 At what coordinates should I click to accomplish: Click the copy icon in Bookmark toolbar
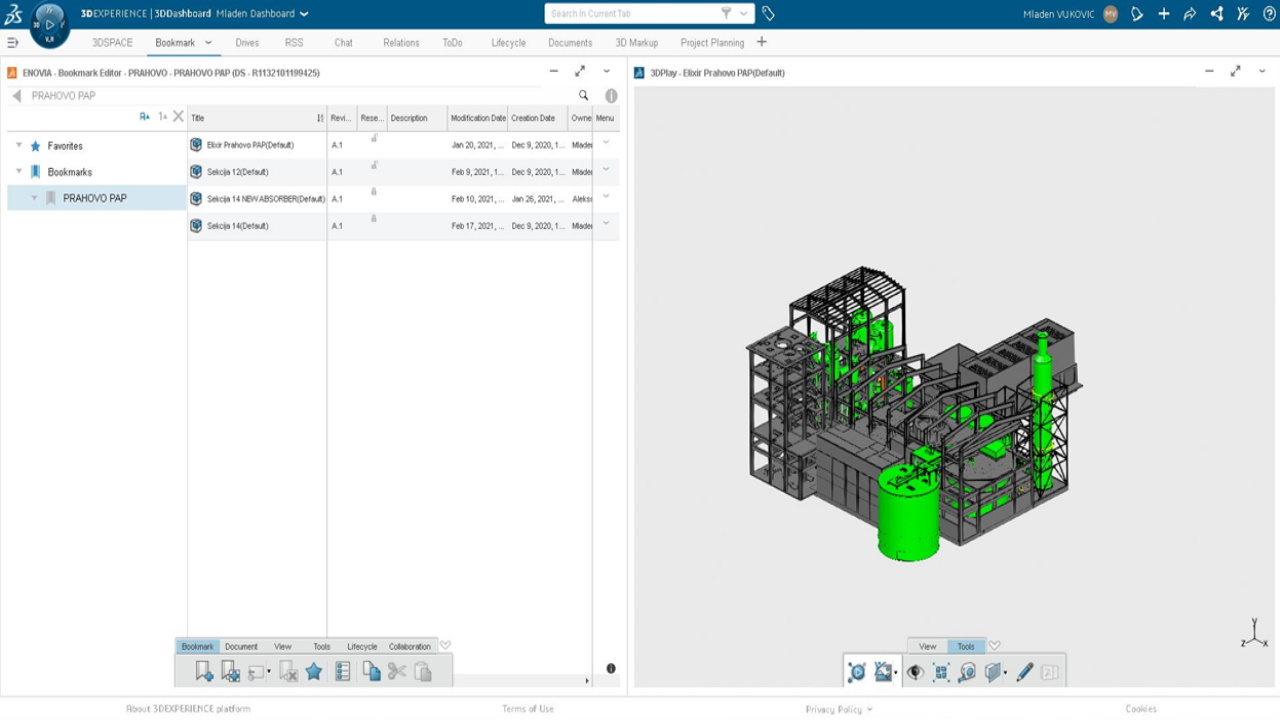click(x=371, y=672)
